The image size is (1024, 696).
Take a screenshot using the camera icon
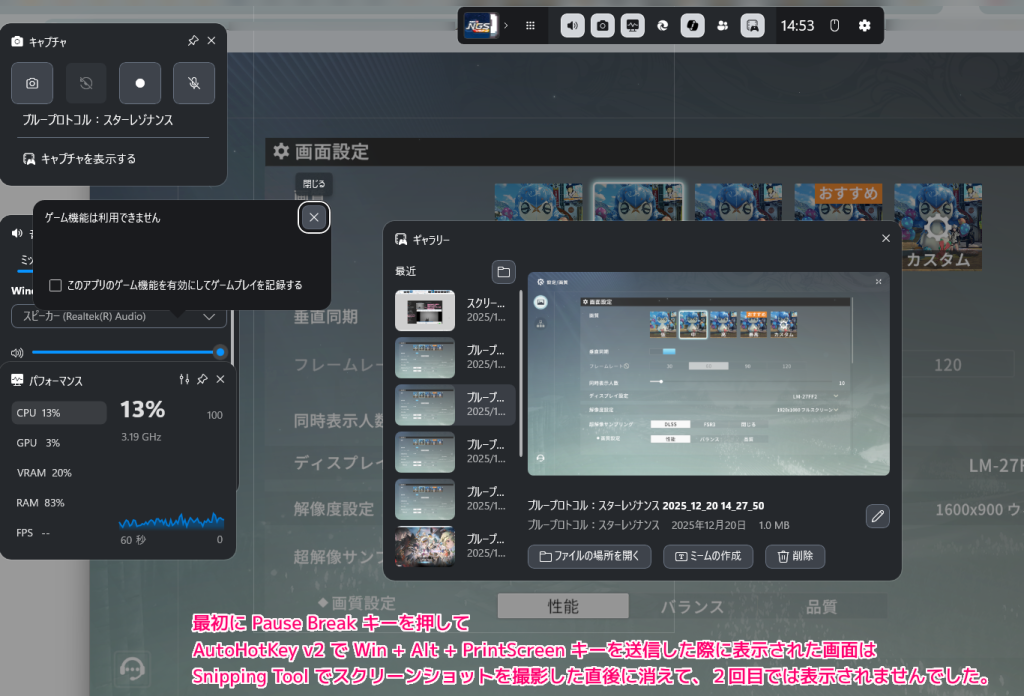(x=31, y=83)
